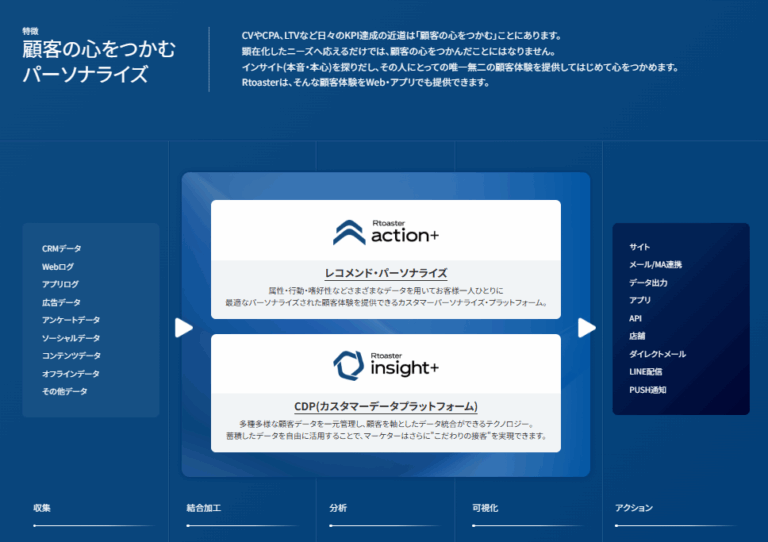Select the アクション stage label
The image size is (768, 542).
634,508
